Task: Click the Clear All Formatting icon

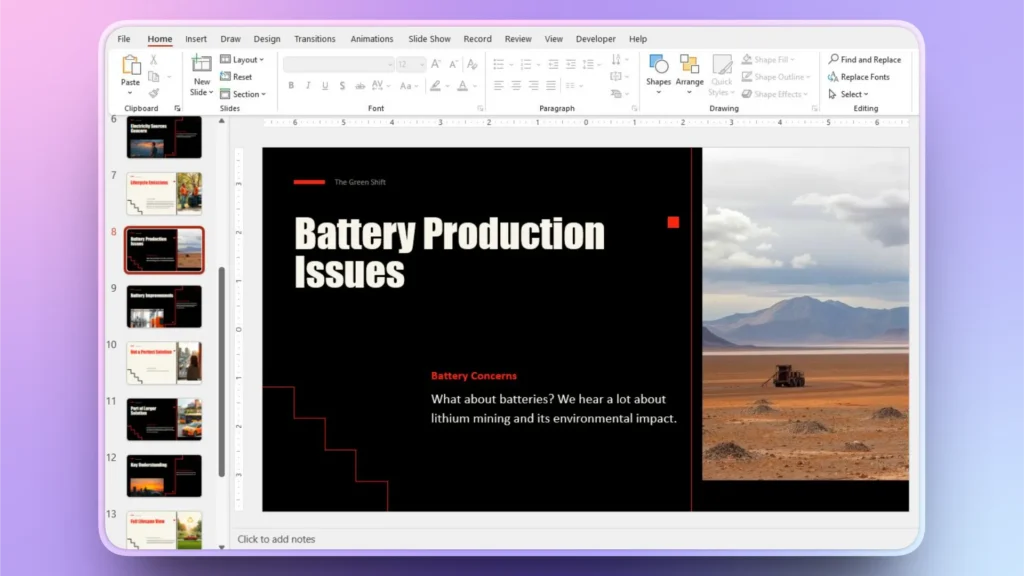Action: point(470,64)
